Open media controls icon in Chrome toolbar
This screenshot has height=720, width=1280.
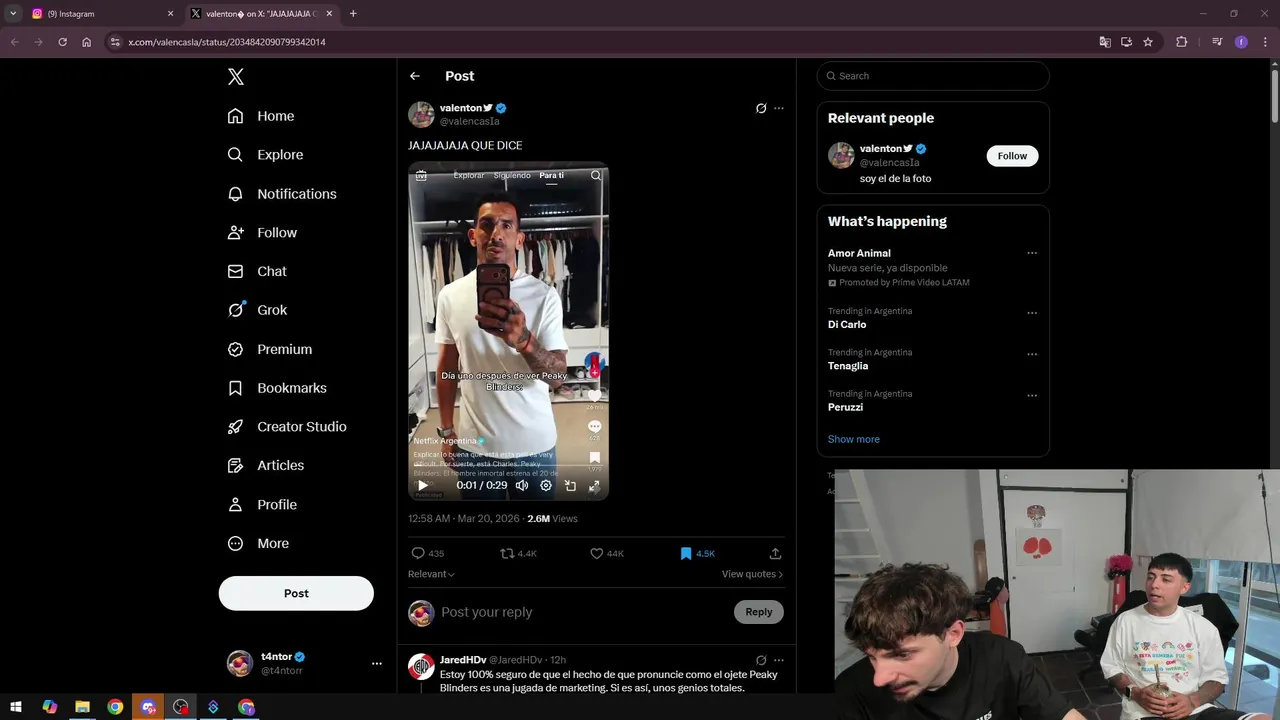[1217, 42]
